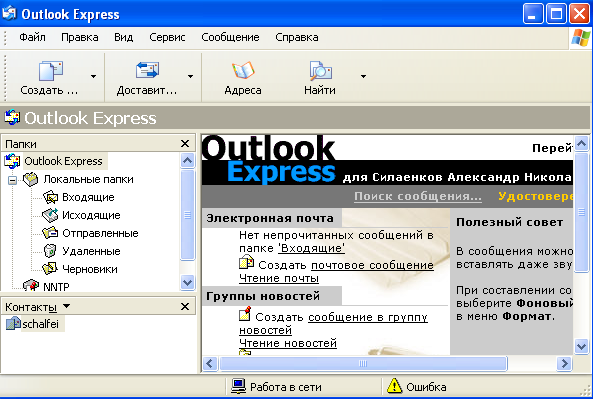
Task: Click the Доставить (send/receive) toolbar icon
Action: coord(147,70)
